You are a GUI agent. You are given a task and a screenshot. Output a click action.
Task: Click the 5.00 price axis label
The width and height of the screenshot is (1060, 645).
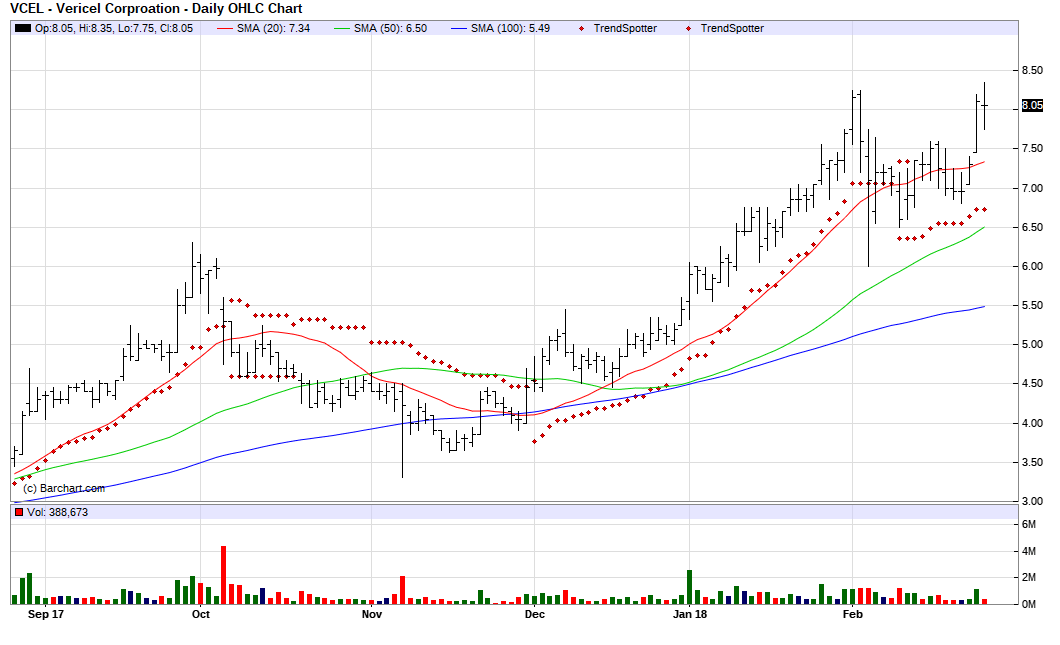[x=1032, y=345]
